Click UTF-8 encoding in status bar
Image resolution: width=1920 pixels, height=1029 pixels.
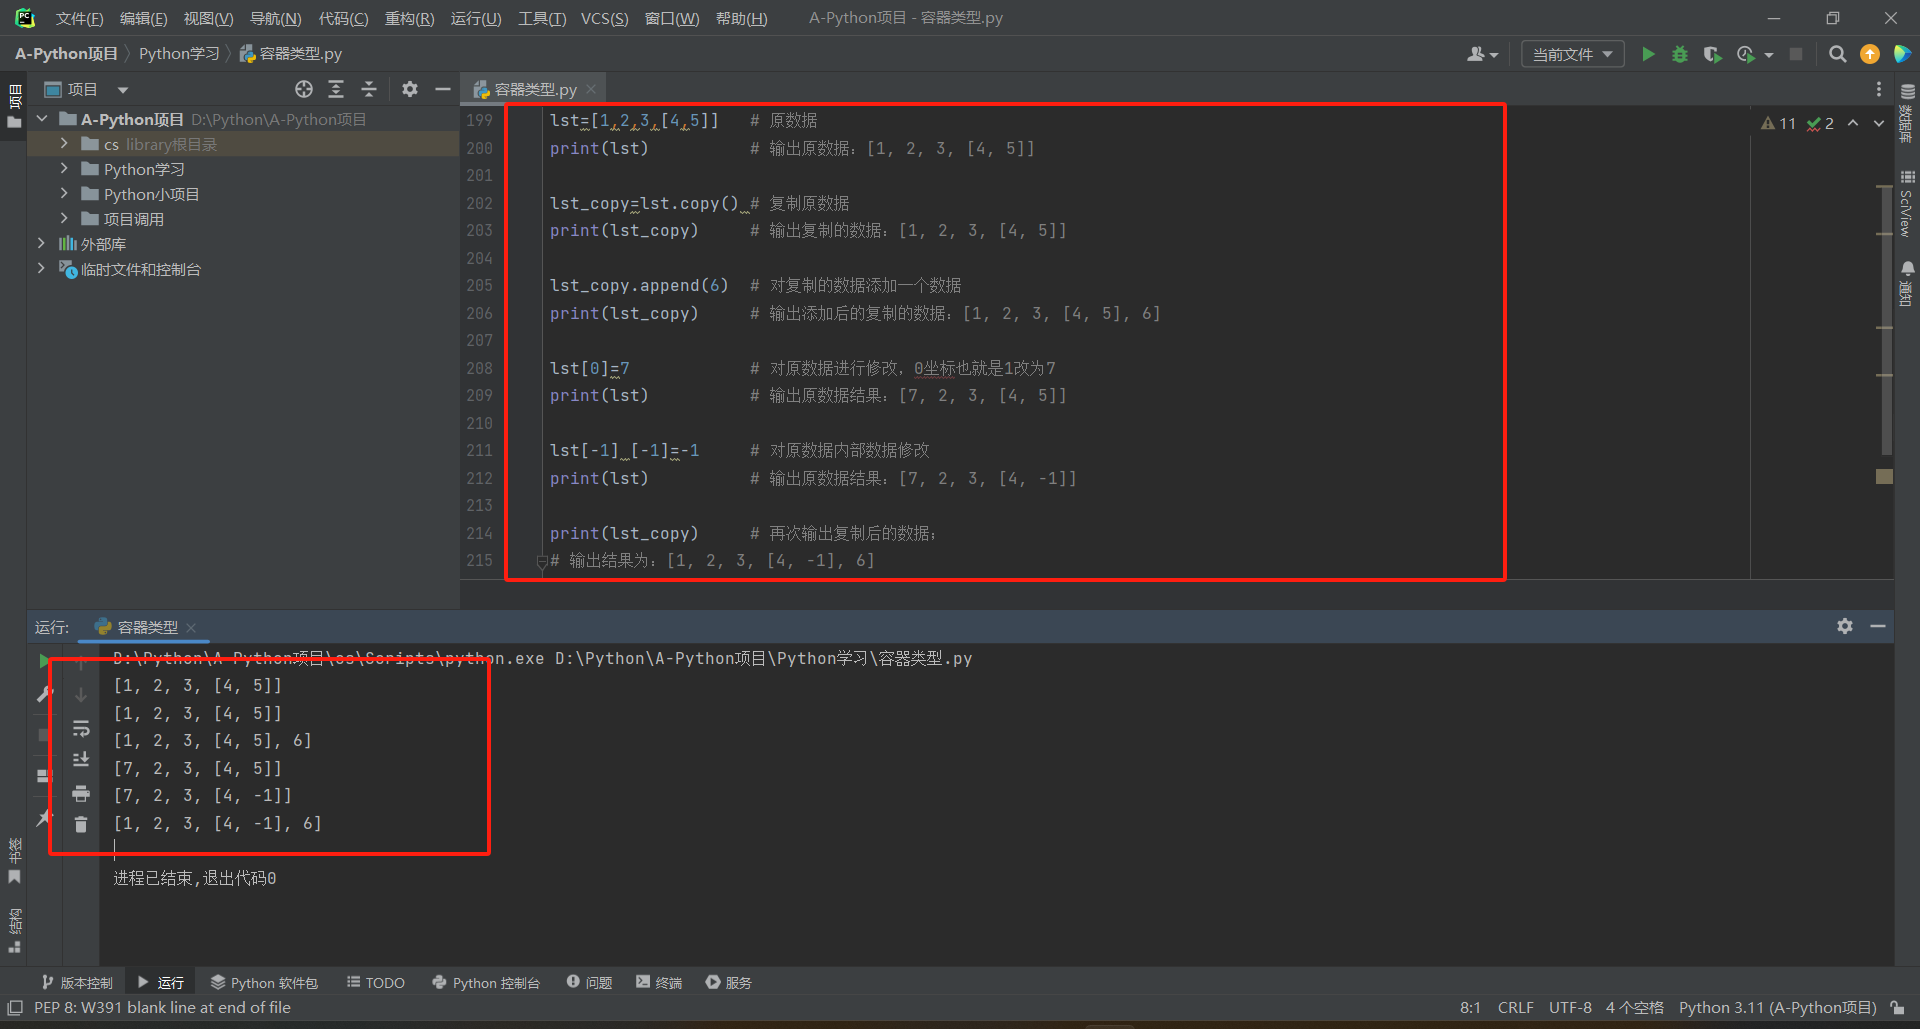tap(1570, 1008)
